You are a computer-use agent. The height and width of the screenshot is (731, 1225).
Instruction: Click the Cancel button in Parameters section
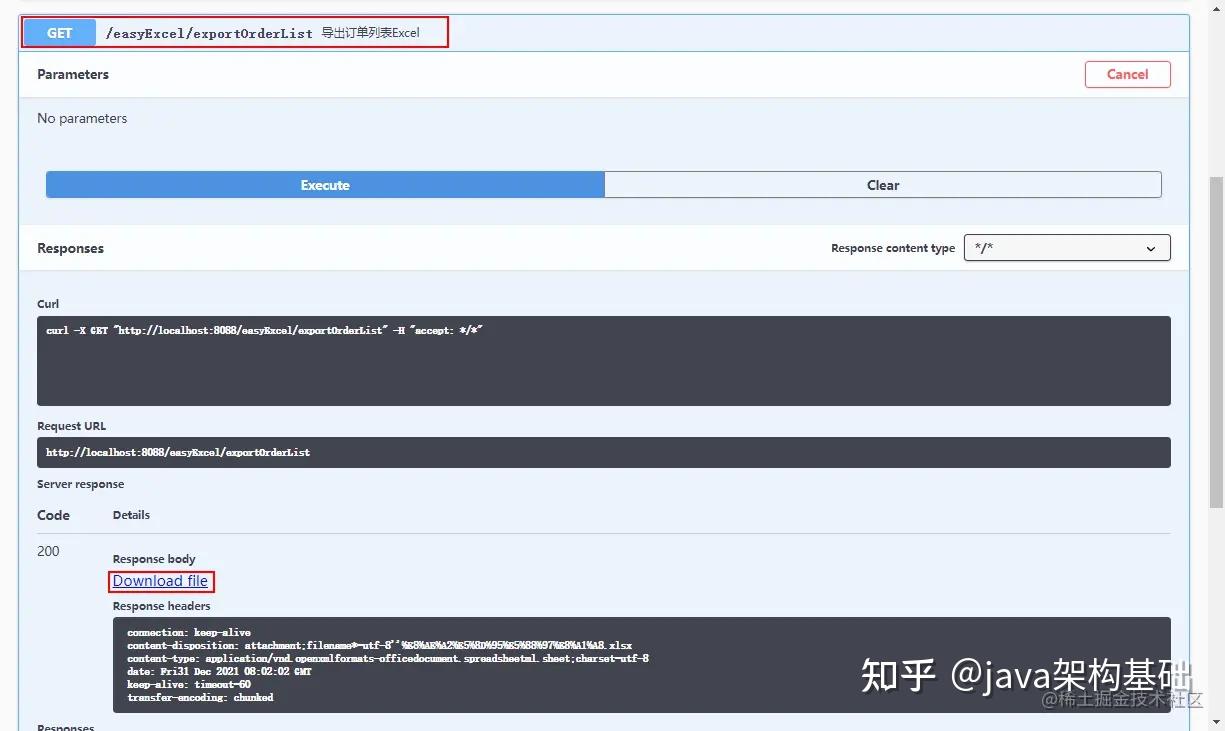(1127, 74)
